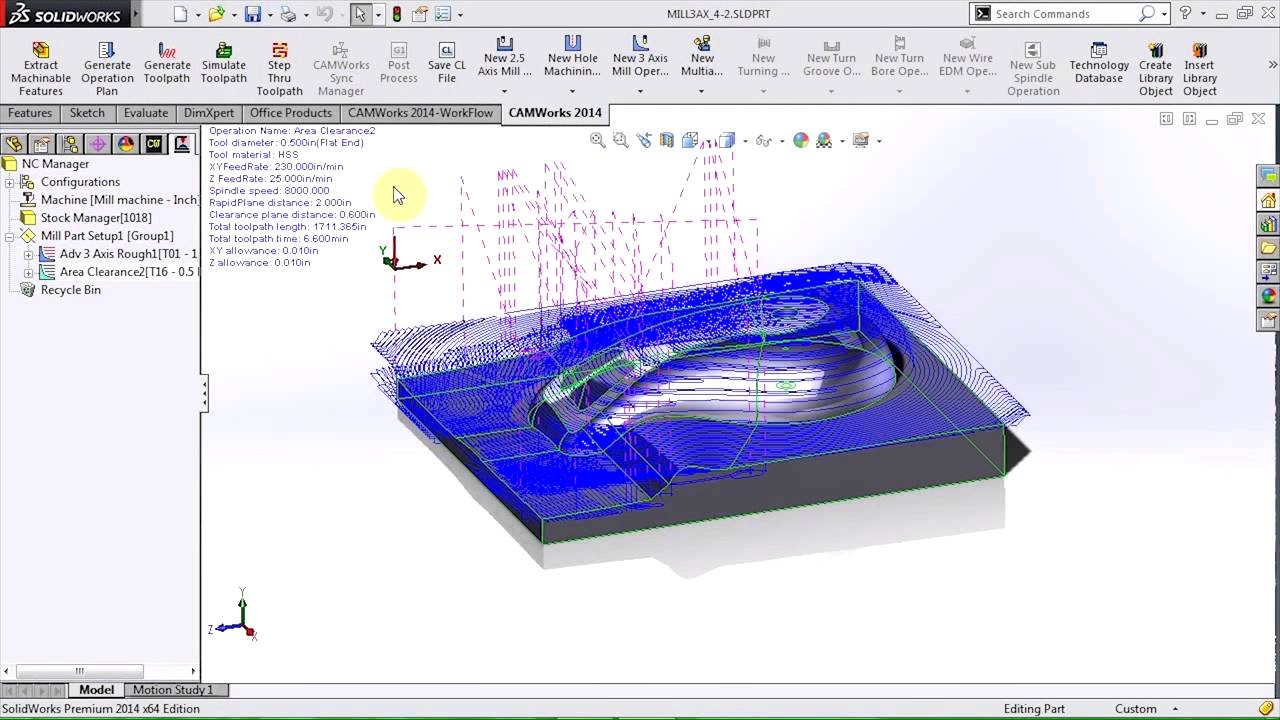Add a New 3 Axis Mill Operation
The height and width of the screenshot is (720, 1280).
click(640, 58)
